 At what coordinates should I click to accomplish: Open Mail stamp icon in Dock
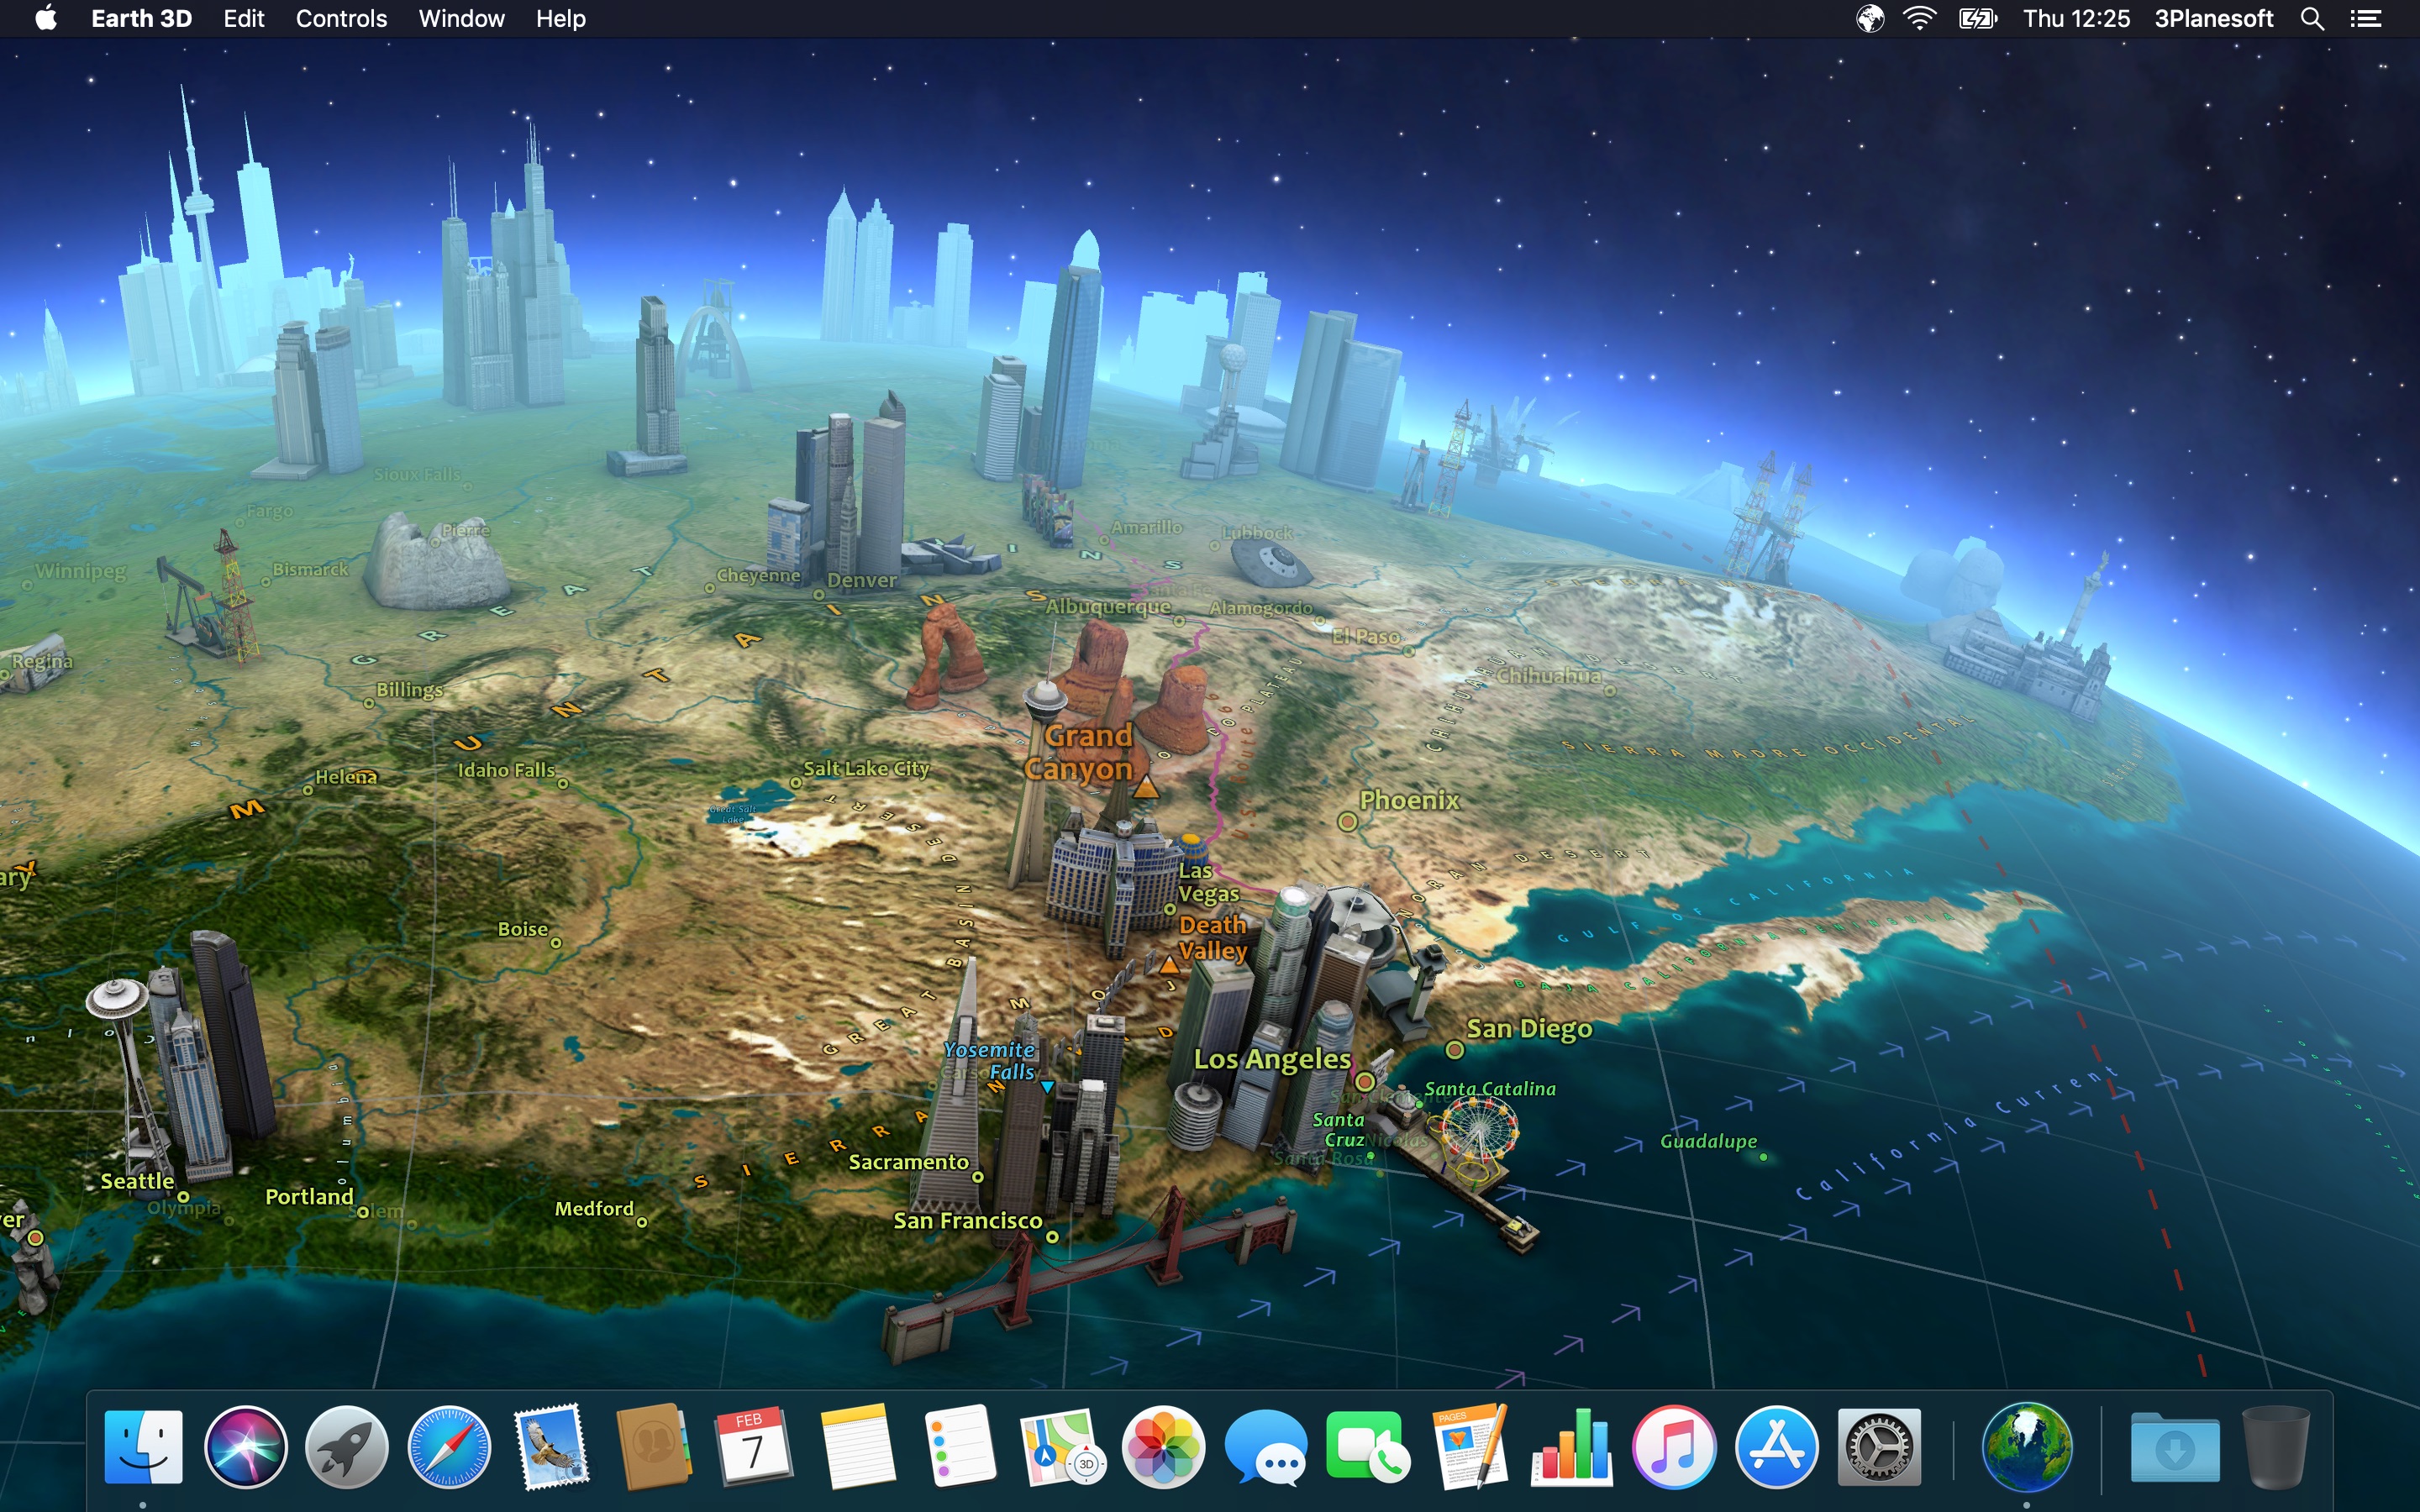(551, 1446)
